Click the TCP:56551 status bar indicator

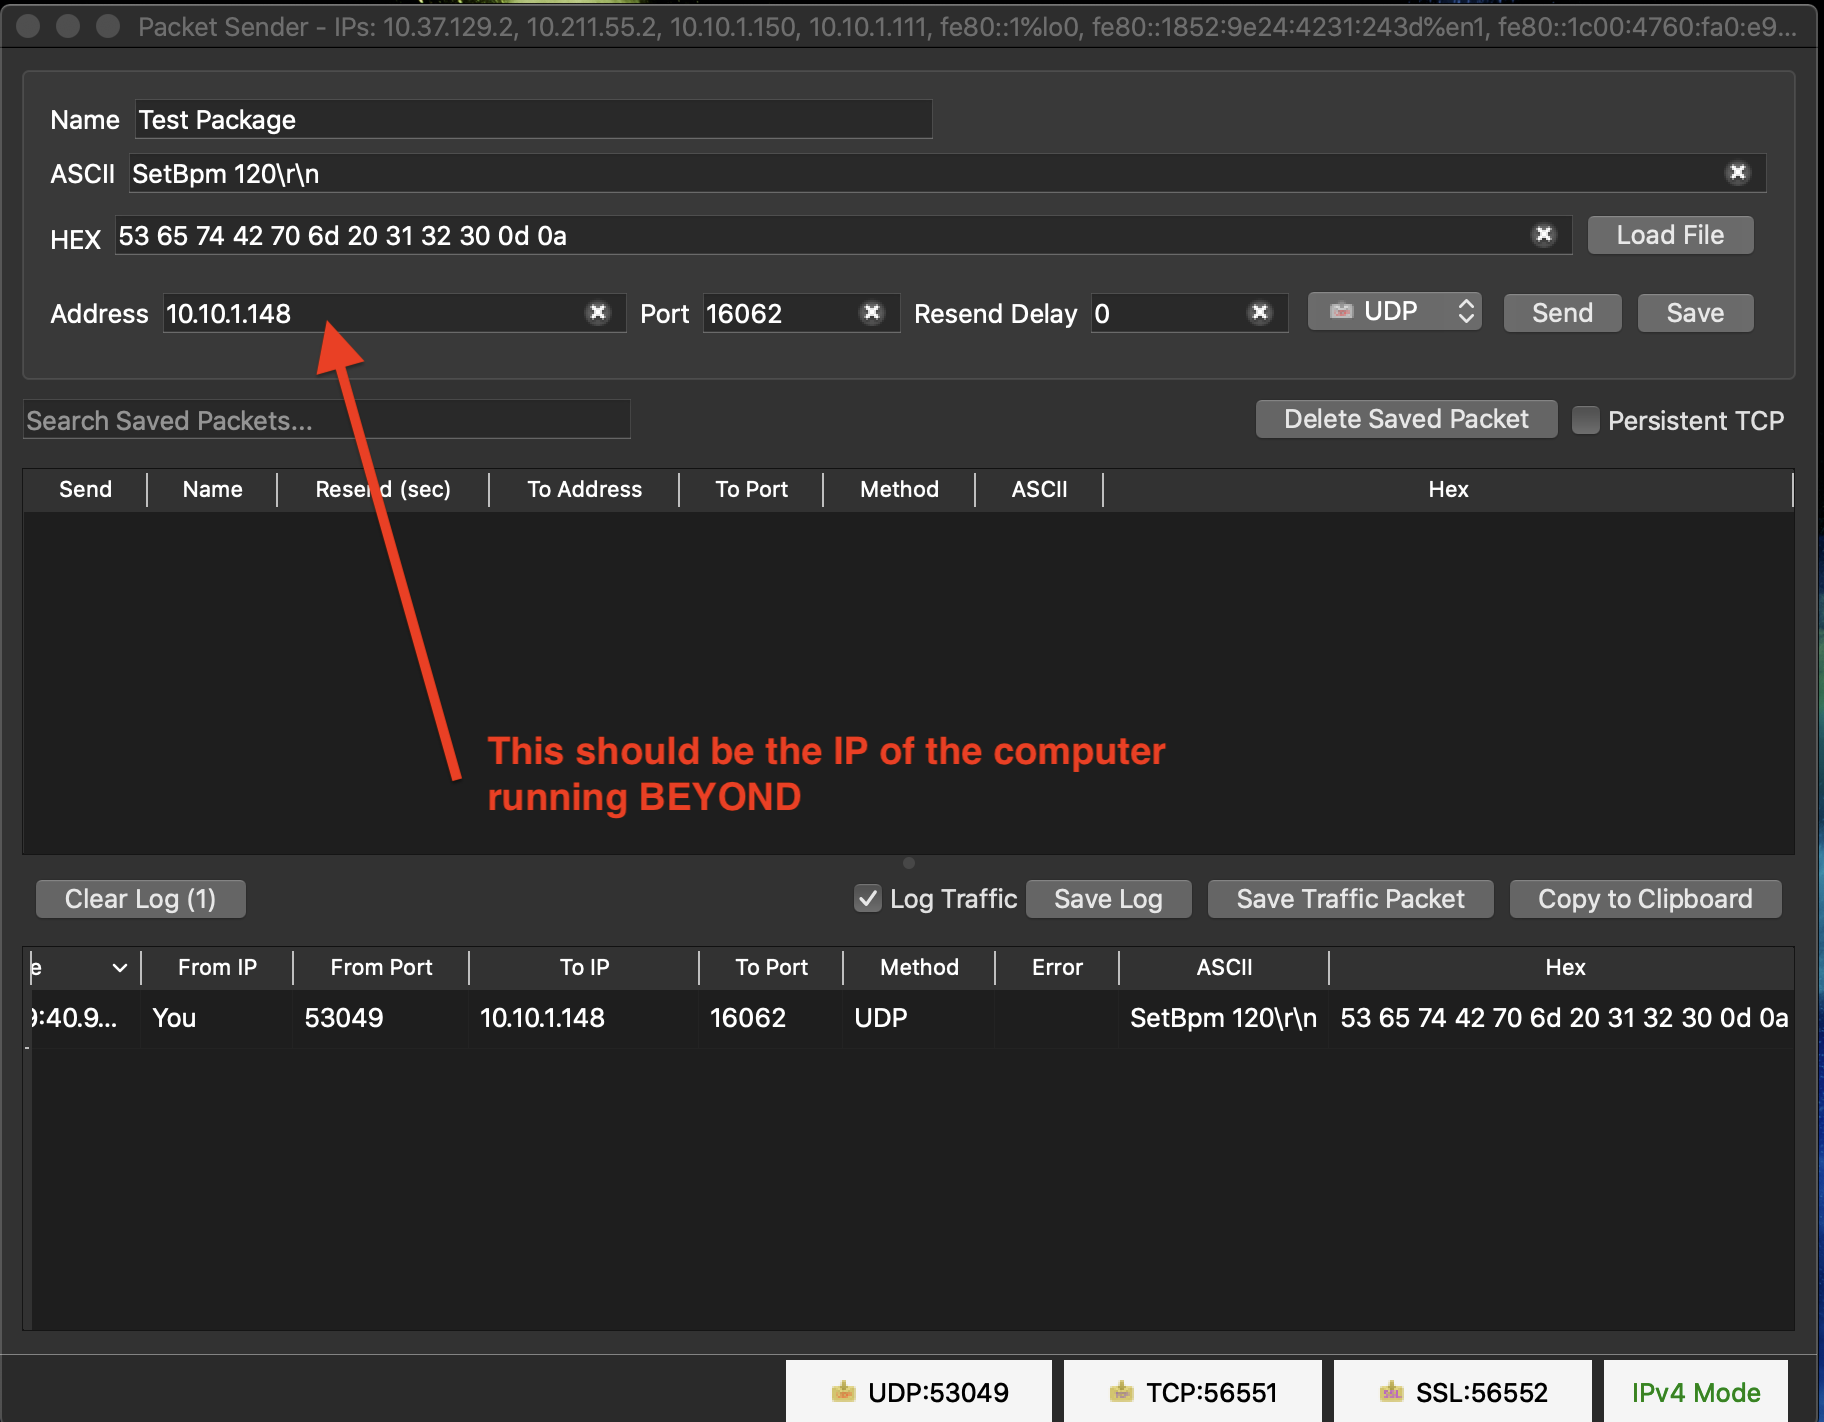coord(1193,1392)
